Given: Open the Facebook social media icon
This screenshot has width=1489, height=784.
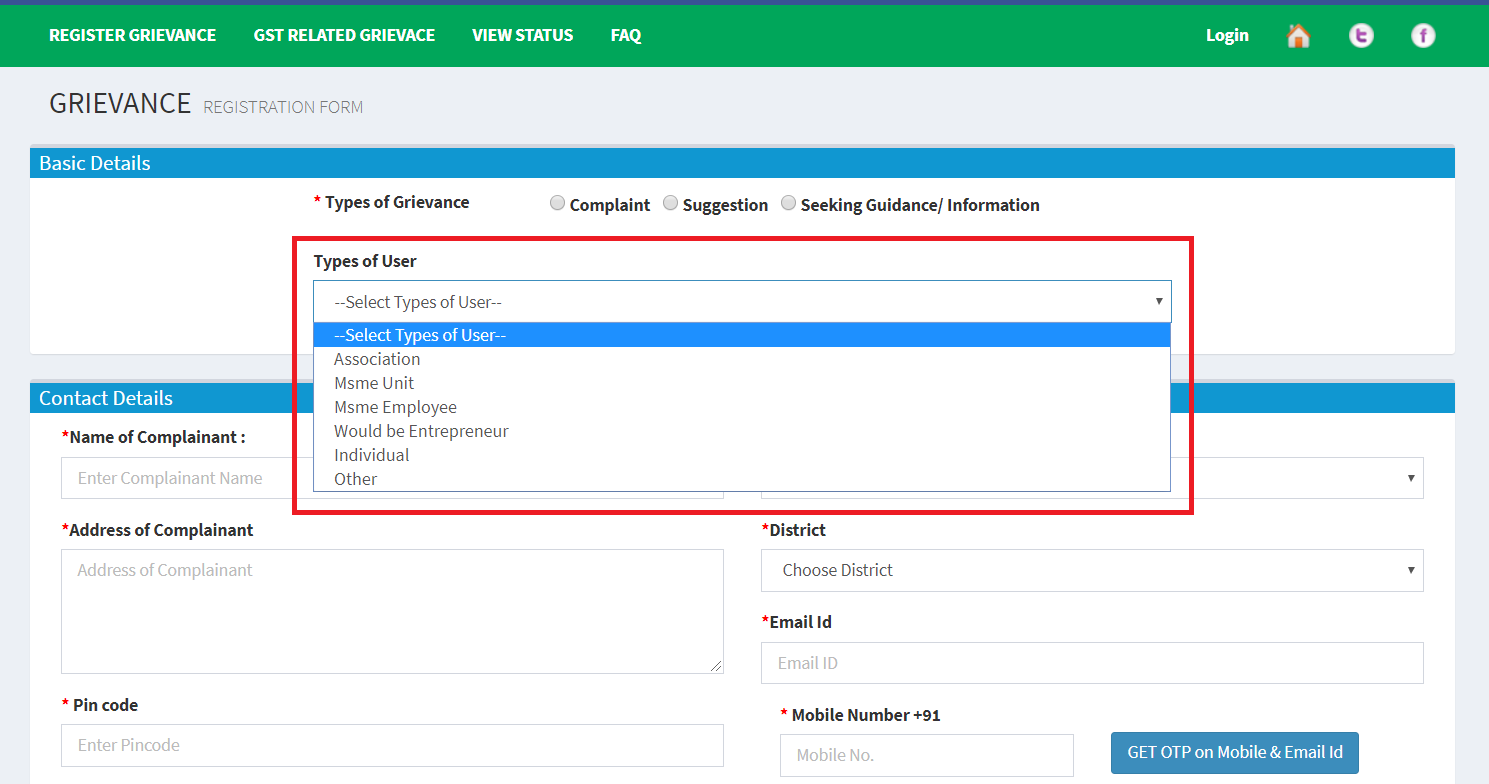Looking at the screenshot, I should [x=1422, y=35].
